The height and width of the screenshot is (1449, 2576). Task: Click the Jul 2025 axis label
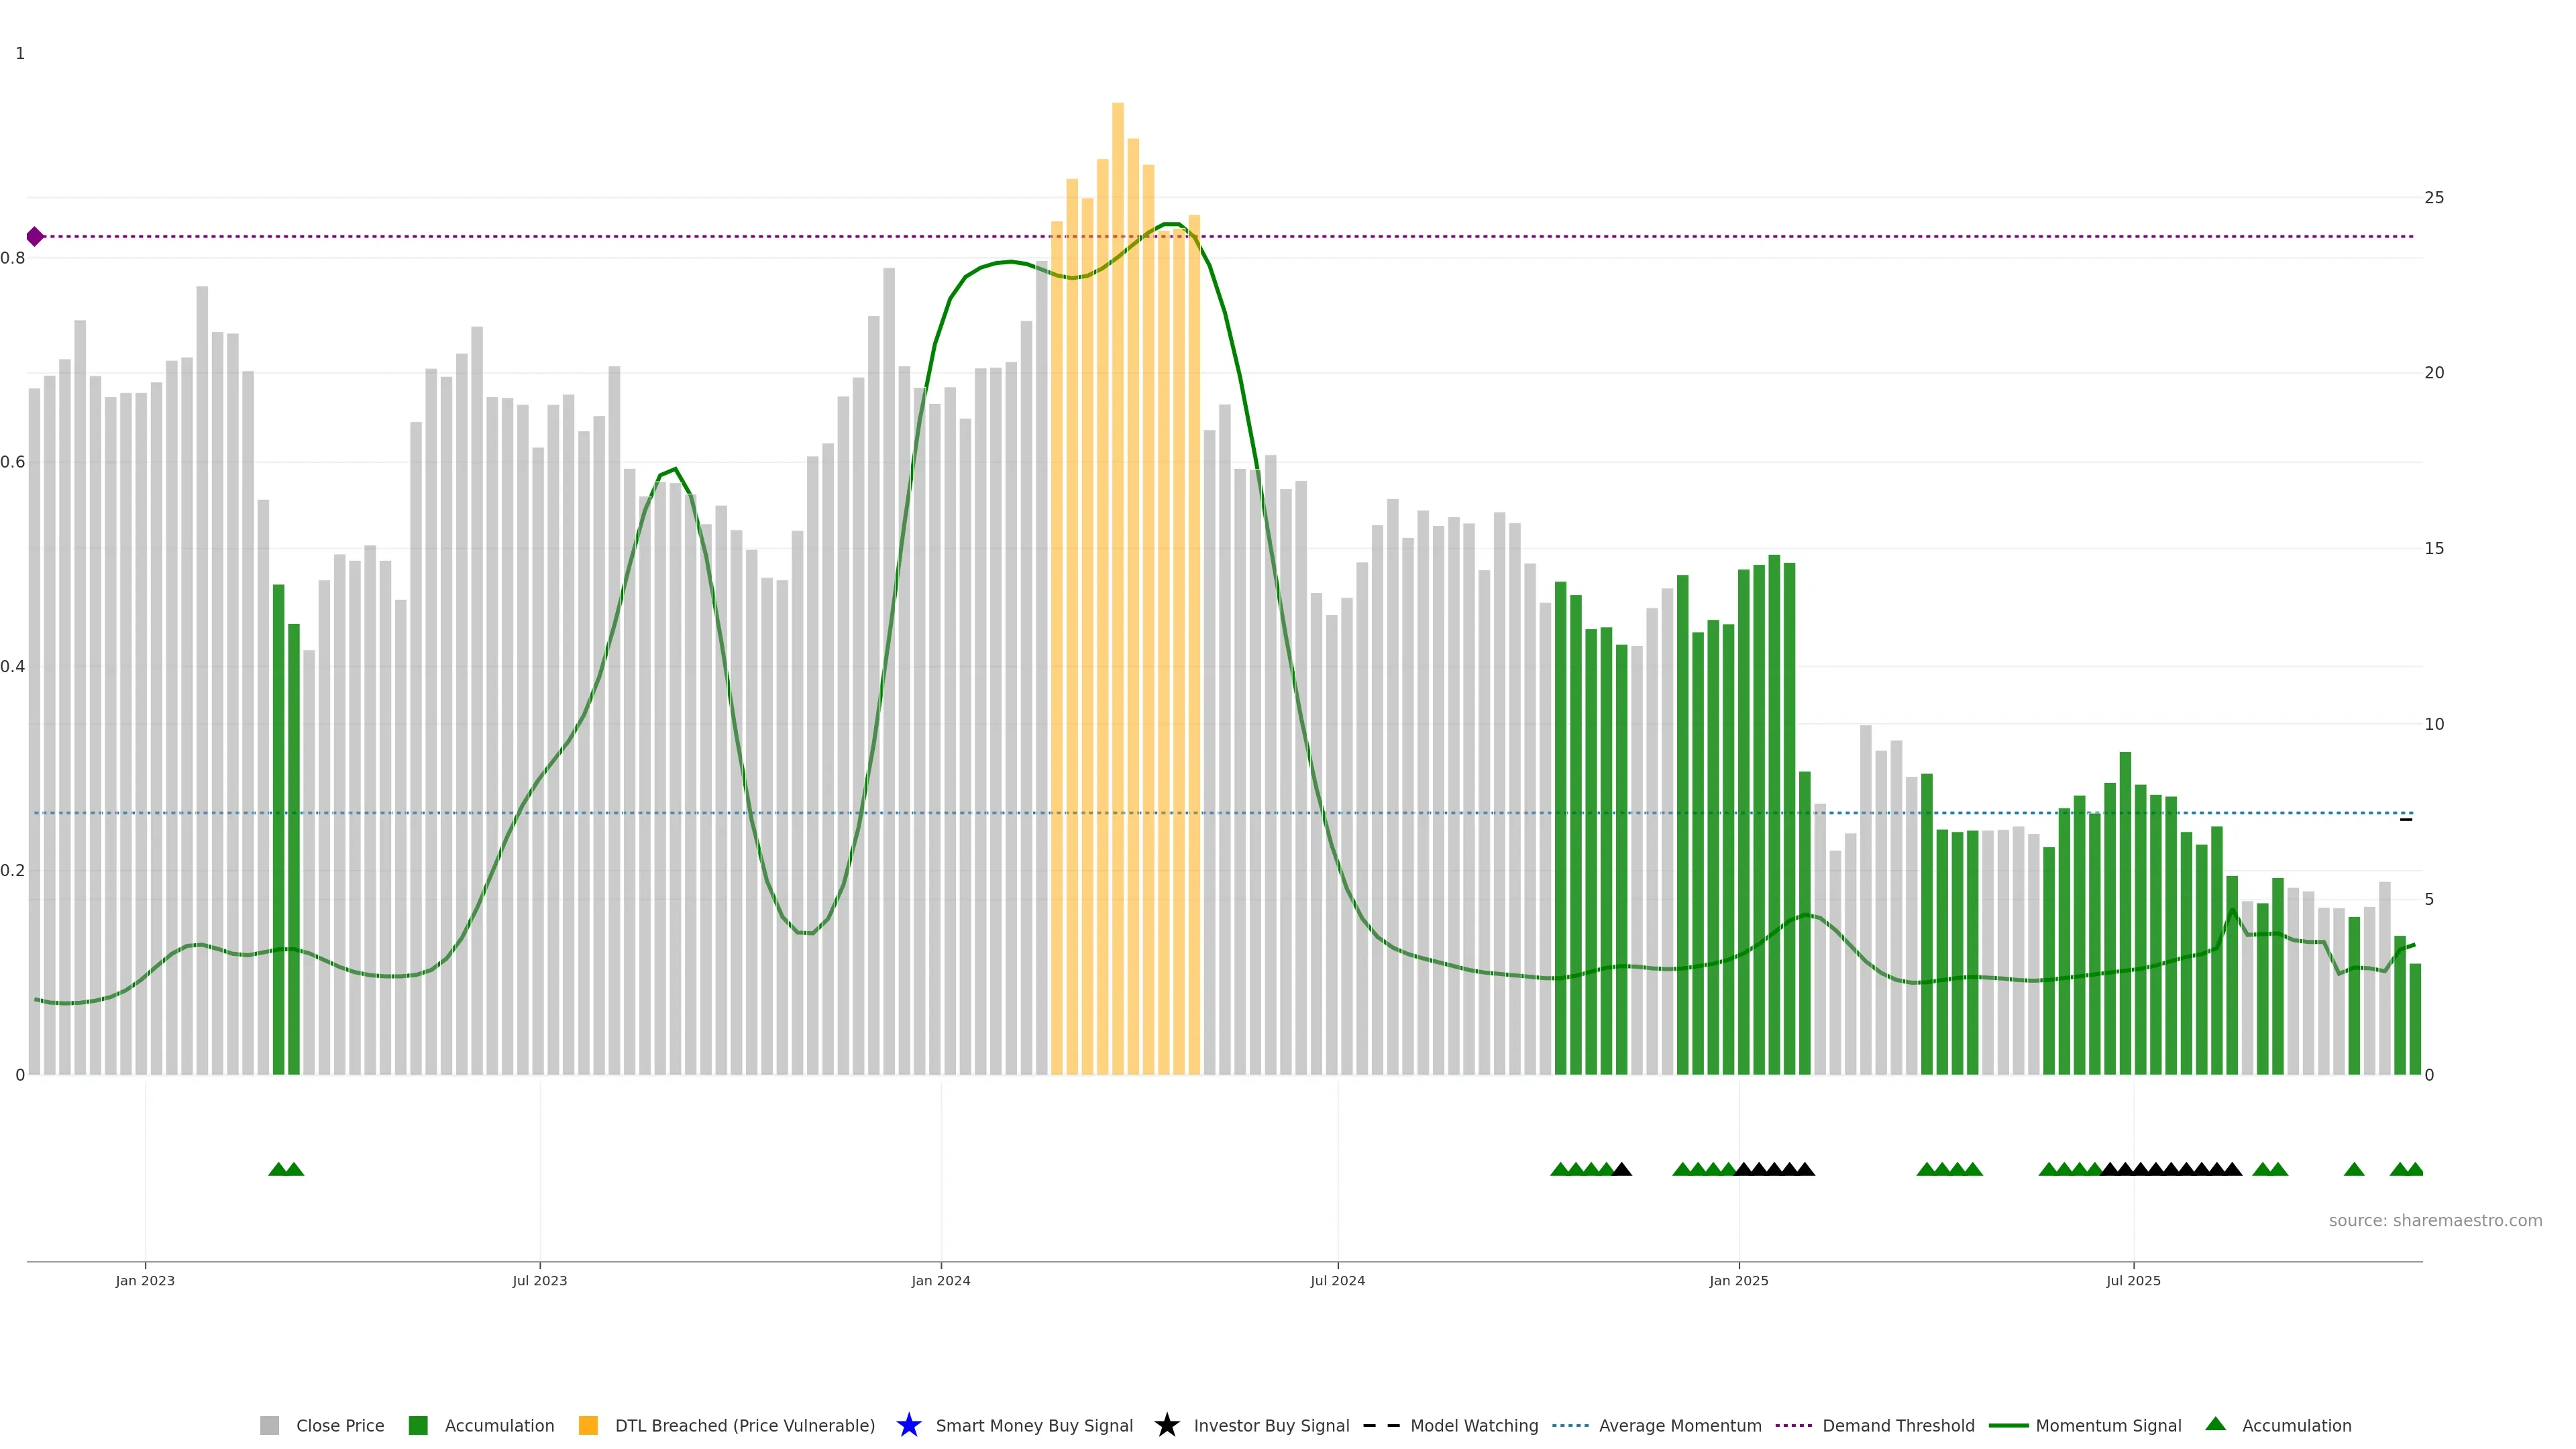tap(2133, 1280)
